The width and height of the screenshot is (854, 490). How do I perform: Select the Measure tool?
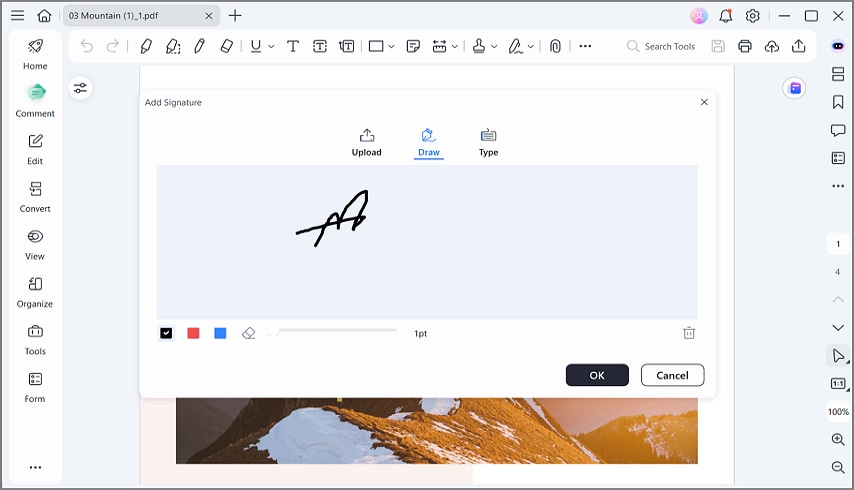440,46
